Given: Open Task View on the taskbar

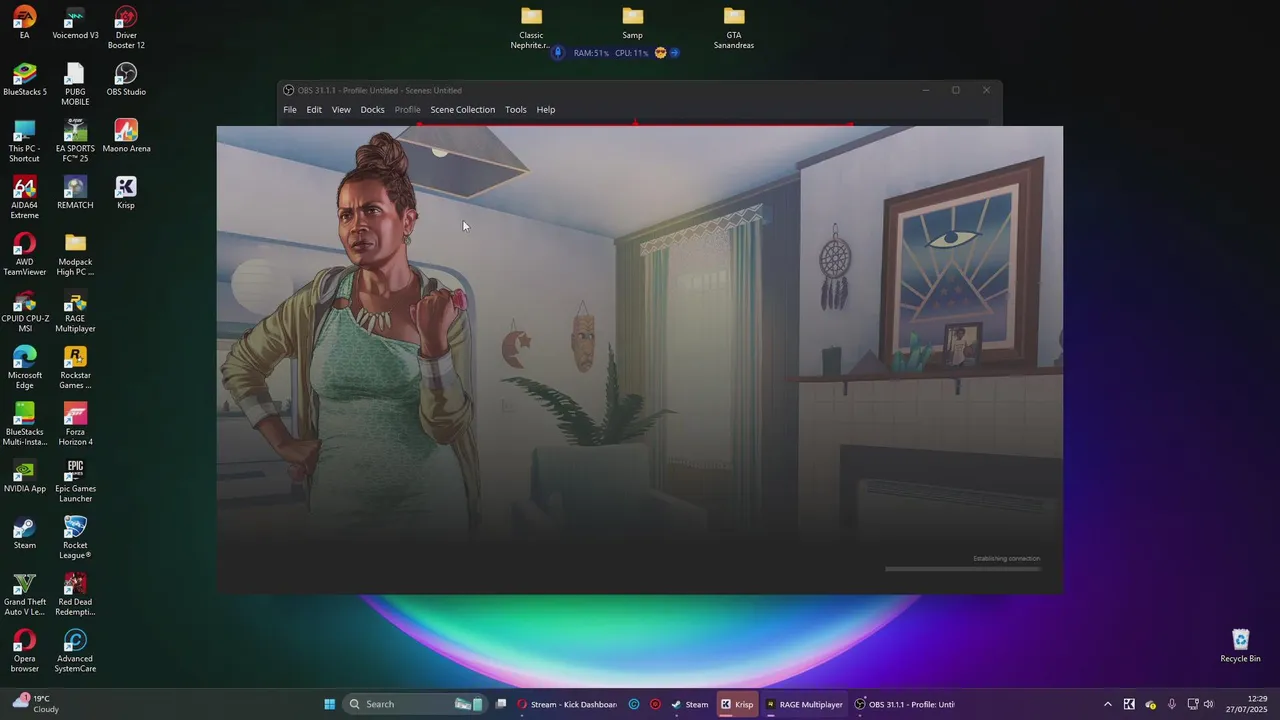Looking at the screenshot, I should [501, 704].
